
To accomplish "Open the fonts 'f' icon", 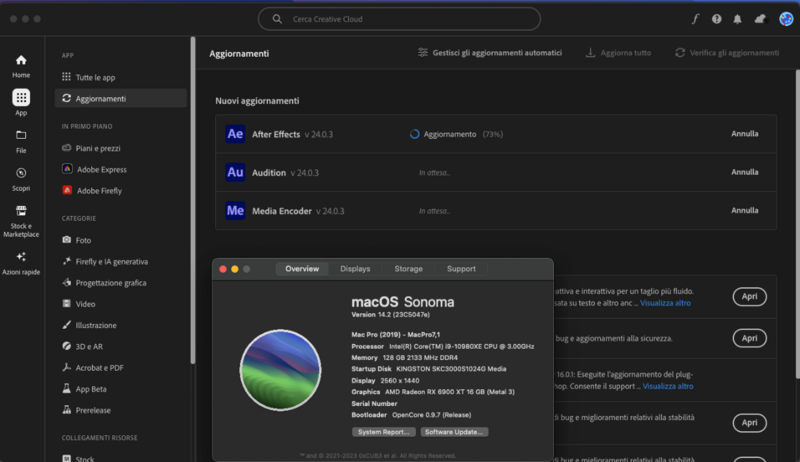I will coord(695,19).
